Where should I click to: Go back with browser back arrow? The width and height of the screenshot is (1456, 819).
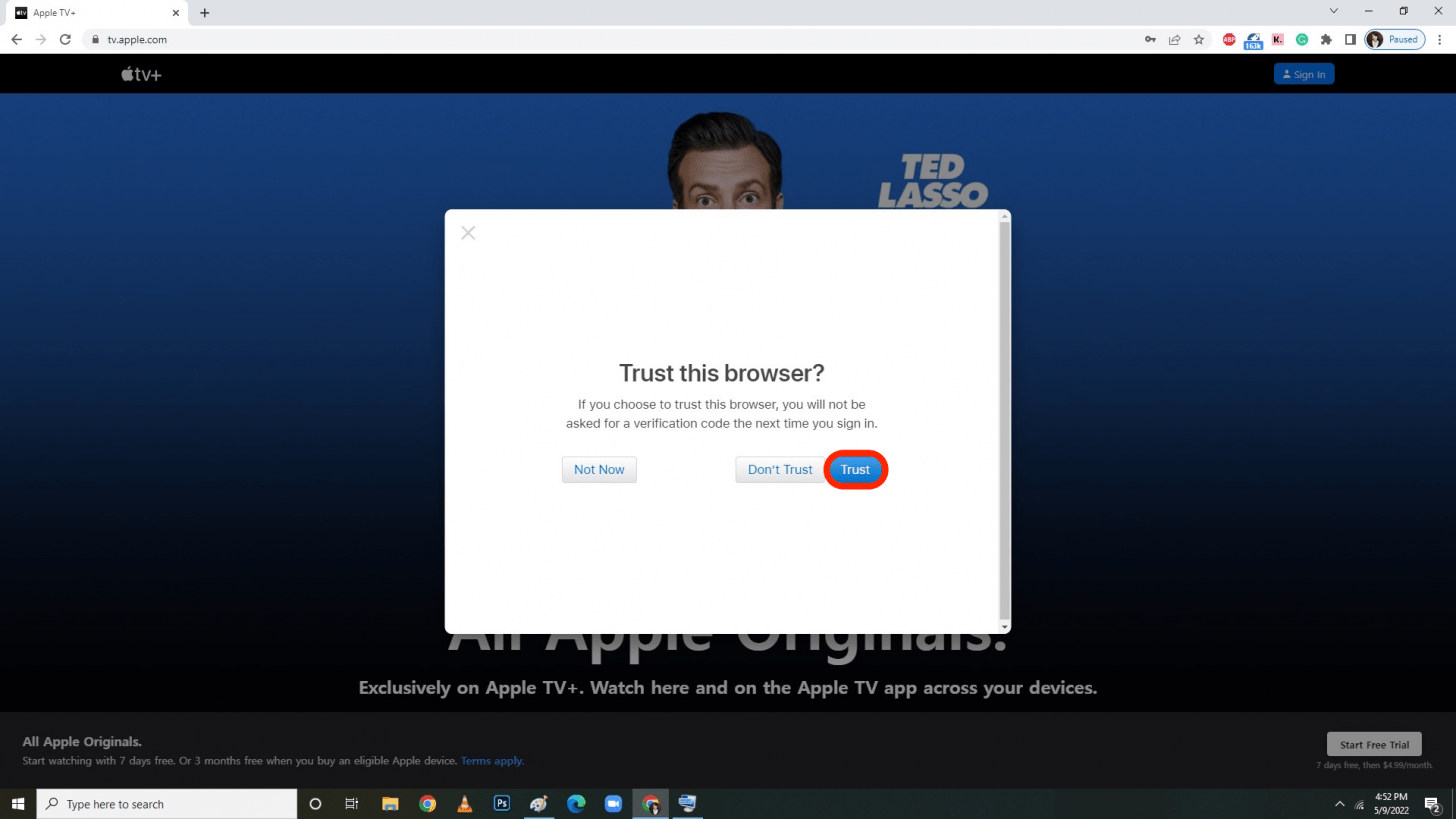[16, 39]
